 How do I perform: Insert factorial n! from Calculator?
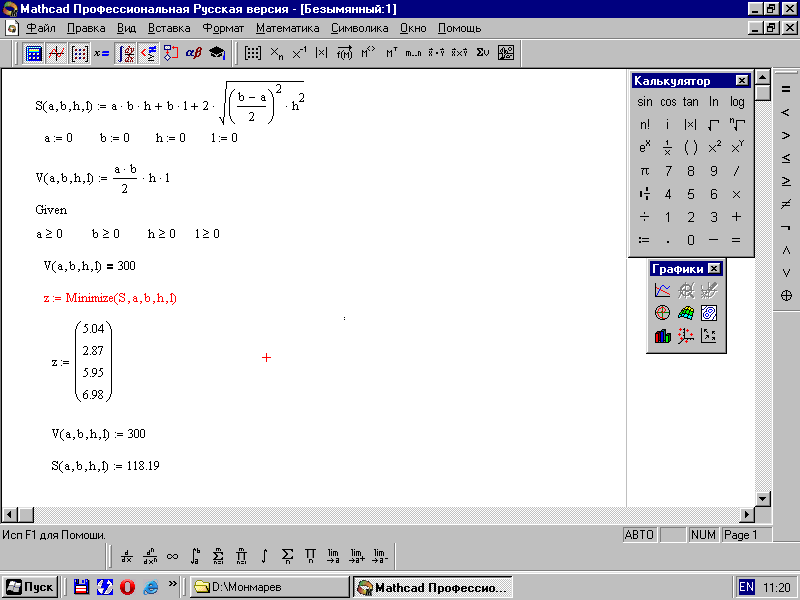644,125
